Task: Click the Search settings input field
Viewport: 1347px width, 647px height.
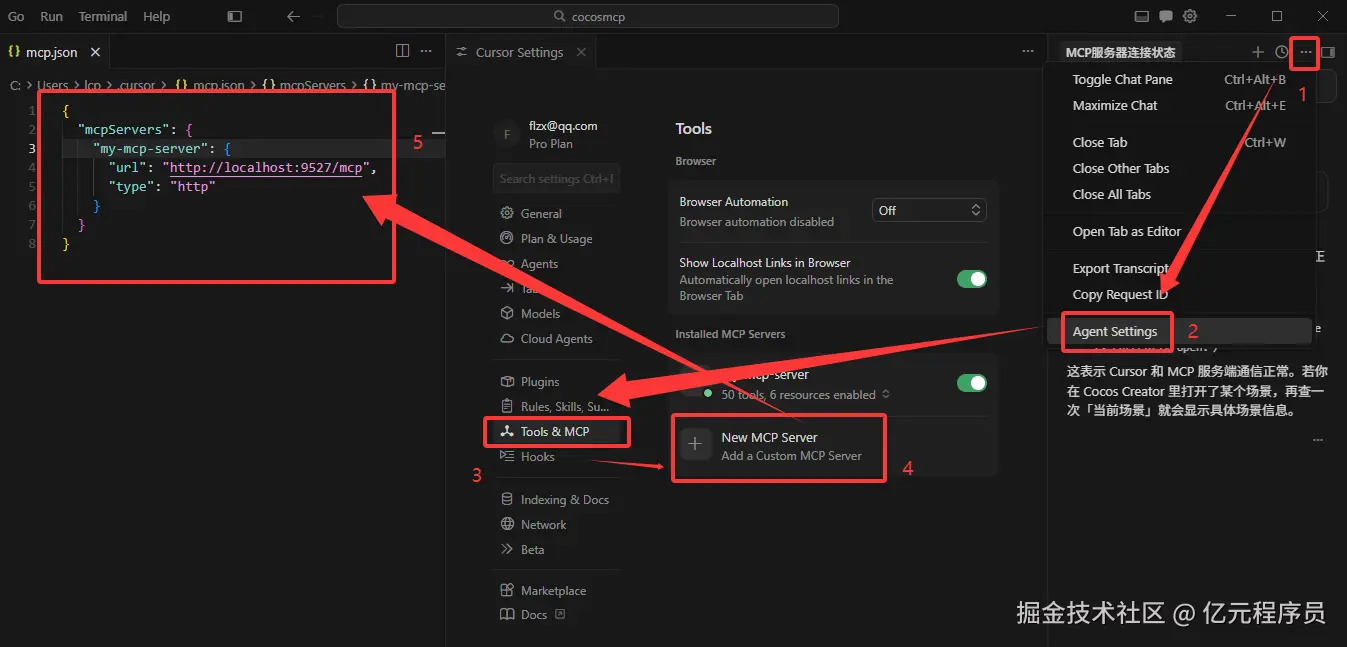Action: click(556, 179)
